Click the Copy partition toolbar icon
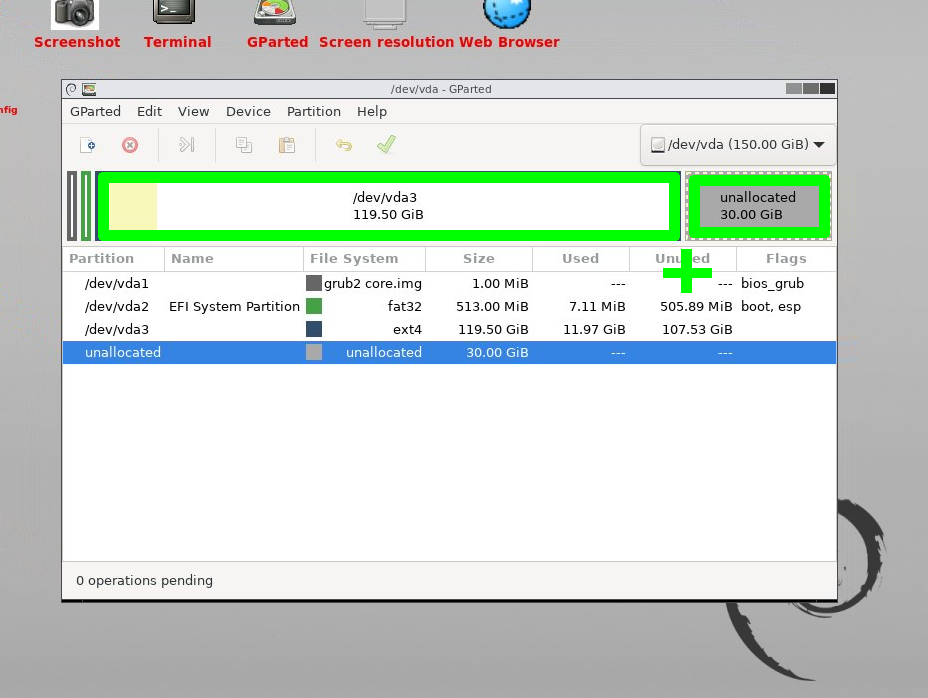Image resolution: width=928 pixels, height=698 pixels. (x=243, y=145)
